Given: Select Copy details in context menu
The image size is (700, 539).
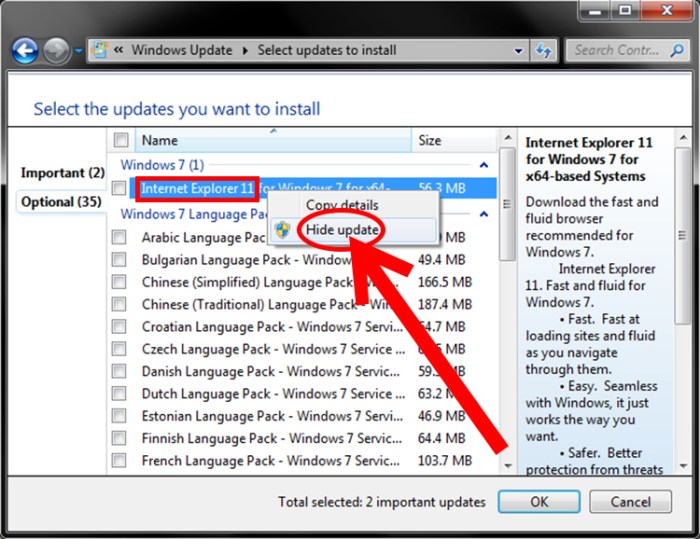Looking at the screenshot, I should (342, 205).
